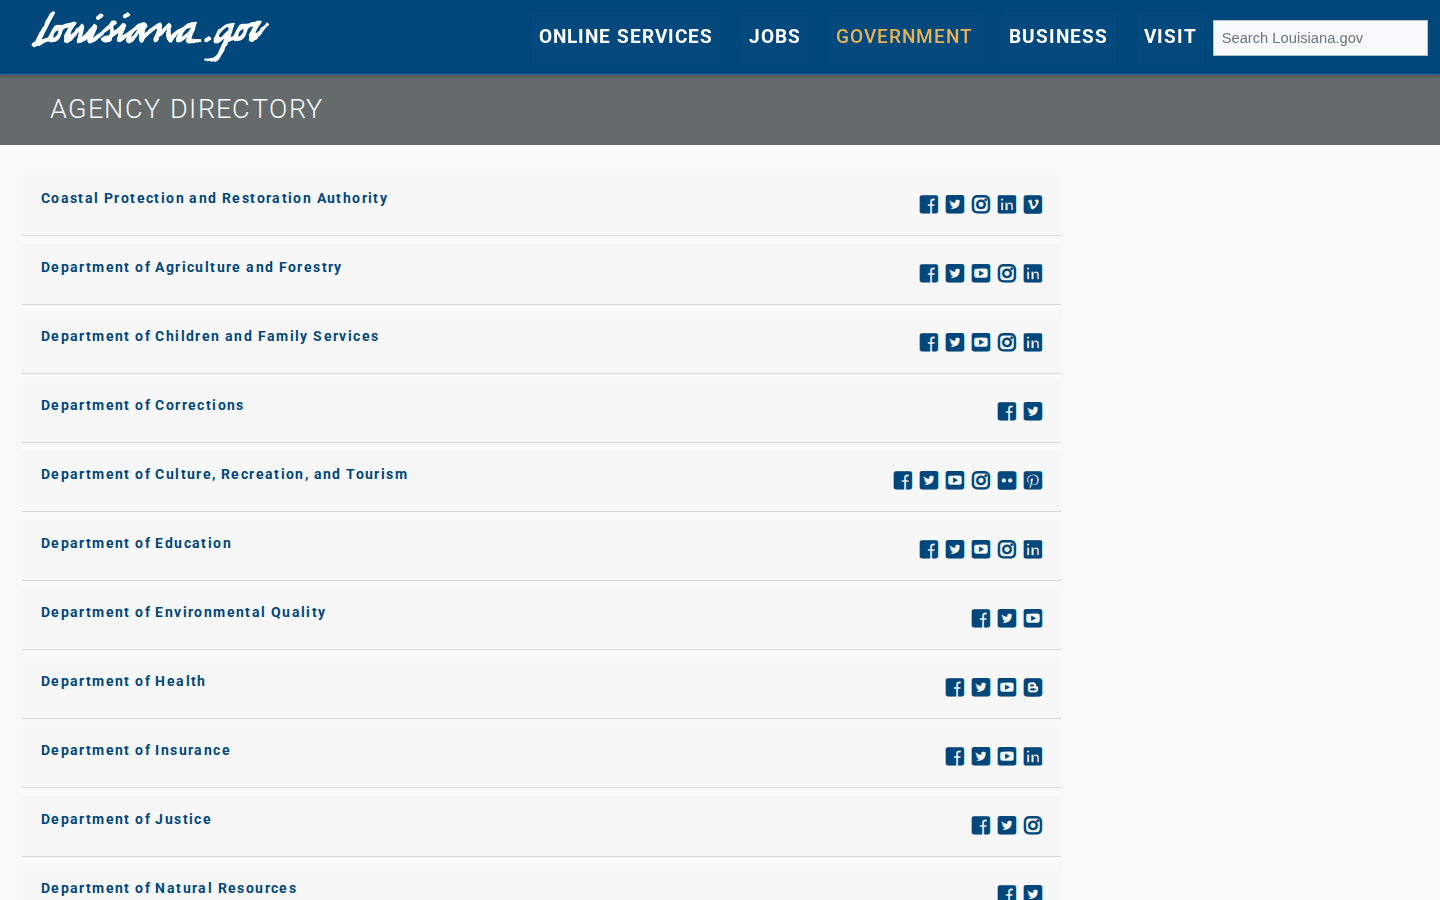1440x900 pixels.
Task: Focus the Search Louisiana.gov field
Action: coord(1320,38)
